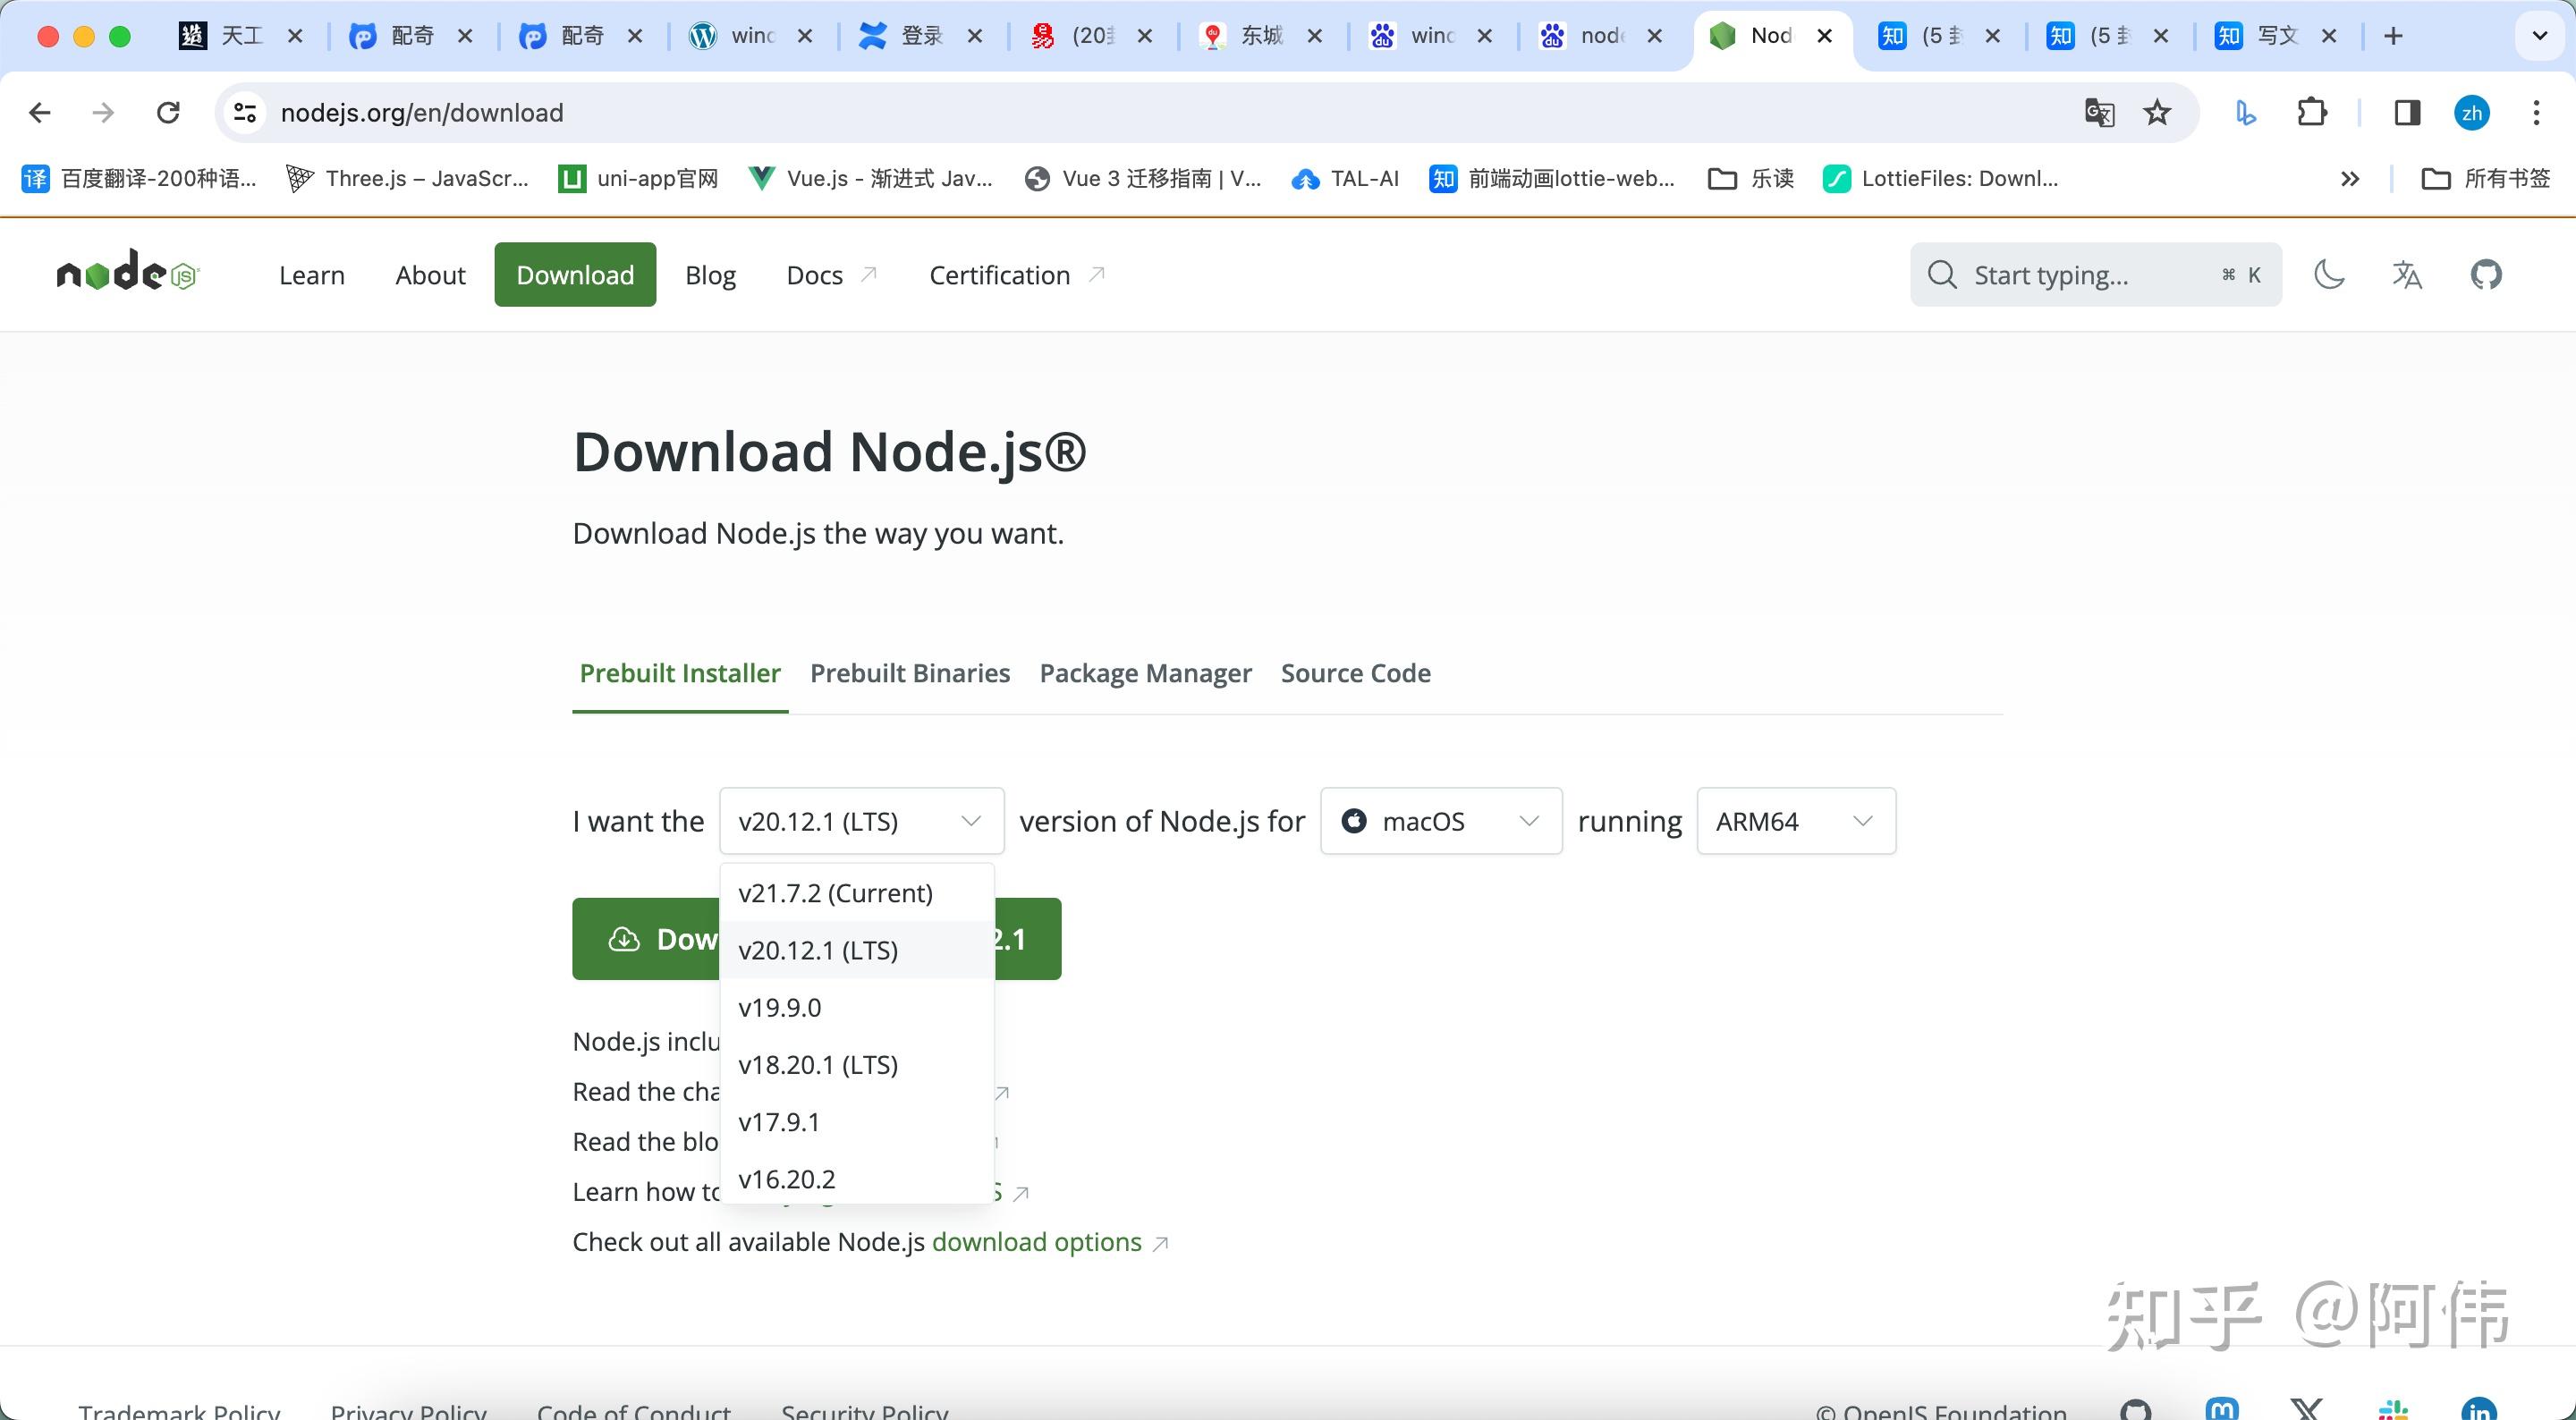The width and height of the screenshot is (2576, 1420).
Task: Click the search magnifier icon
Action: (1941, 274)
